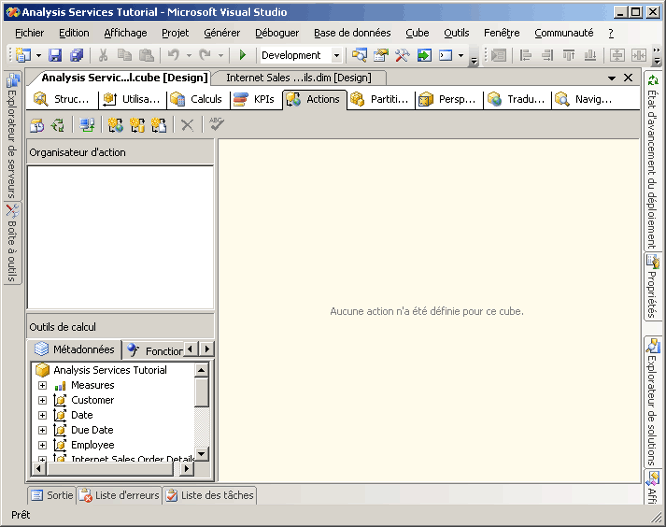The height and width of the screenshot is (527, 666).
Task: Open the Fichier menu
Action: (29, 33)
